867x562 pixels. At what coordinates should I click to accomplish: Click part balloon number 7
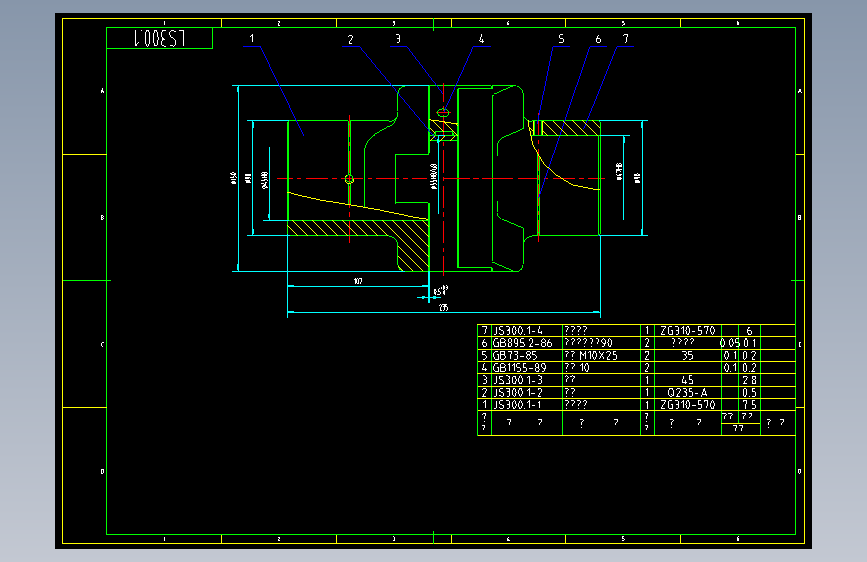(x=625, y=39)
